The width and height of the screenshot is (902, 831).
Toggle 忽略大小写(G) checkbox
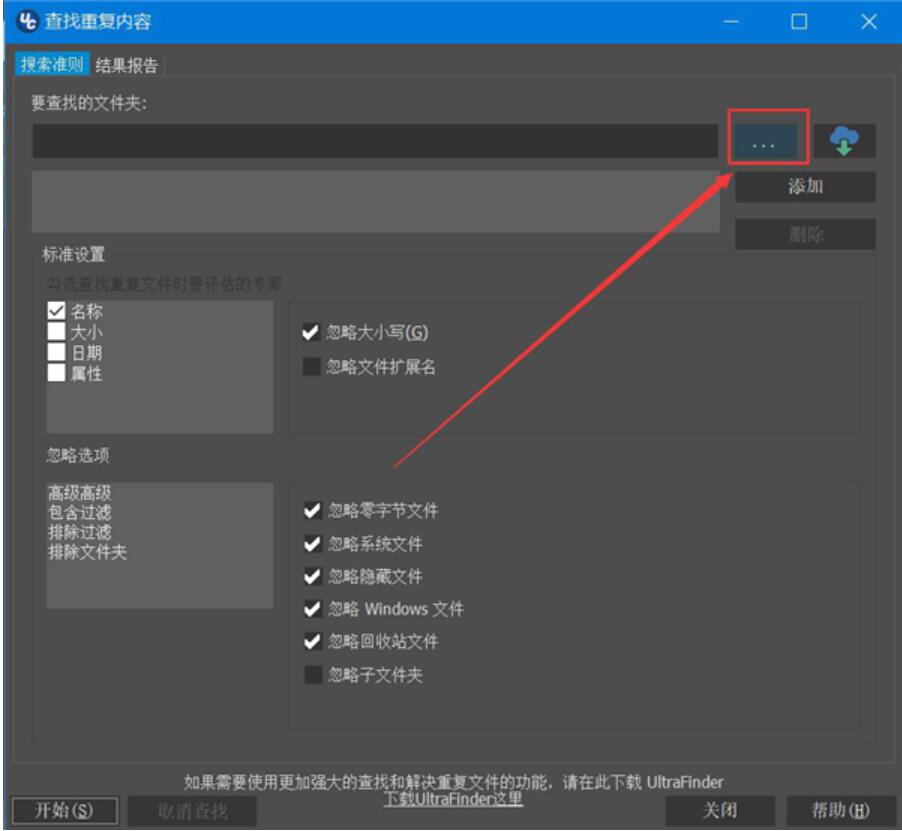[x=311, y=332]
